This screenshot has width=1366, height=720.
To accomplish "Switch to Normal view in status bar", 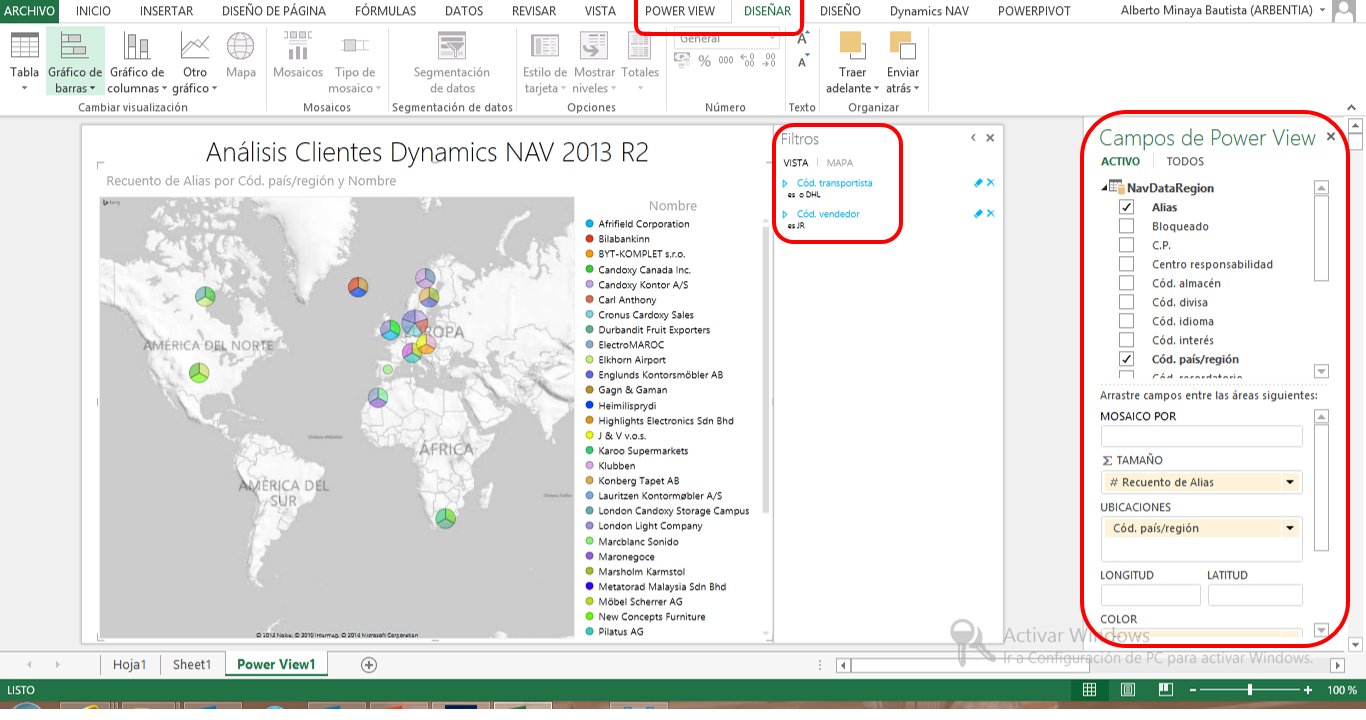I will point(1089,690).
